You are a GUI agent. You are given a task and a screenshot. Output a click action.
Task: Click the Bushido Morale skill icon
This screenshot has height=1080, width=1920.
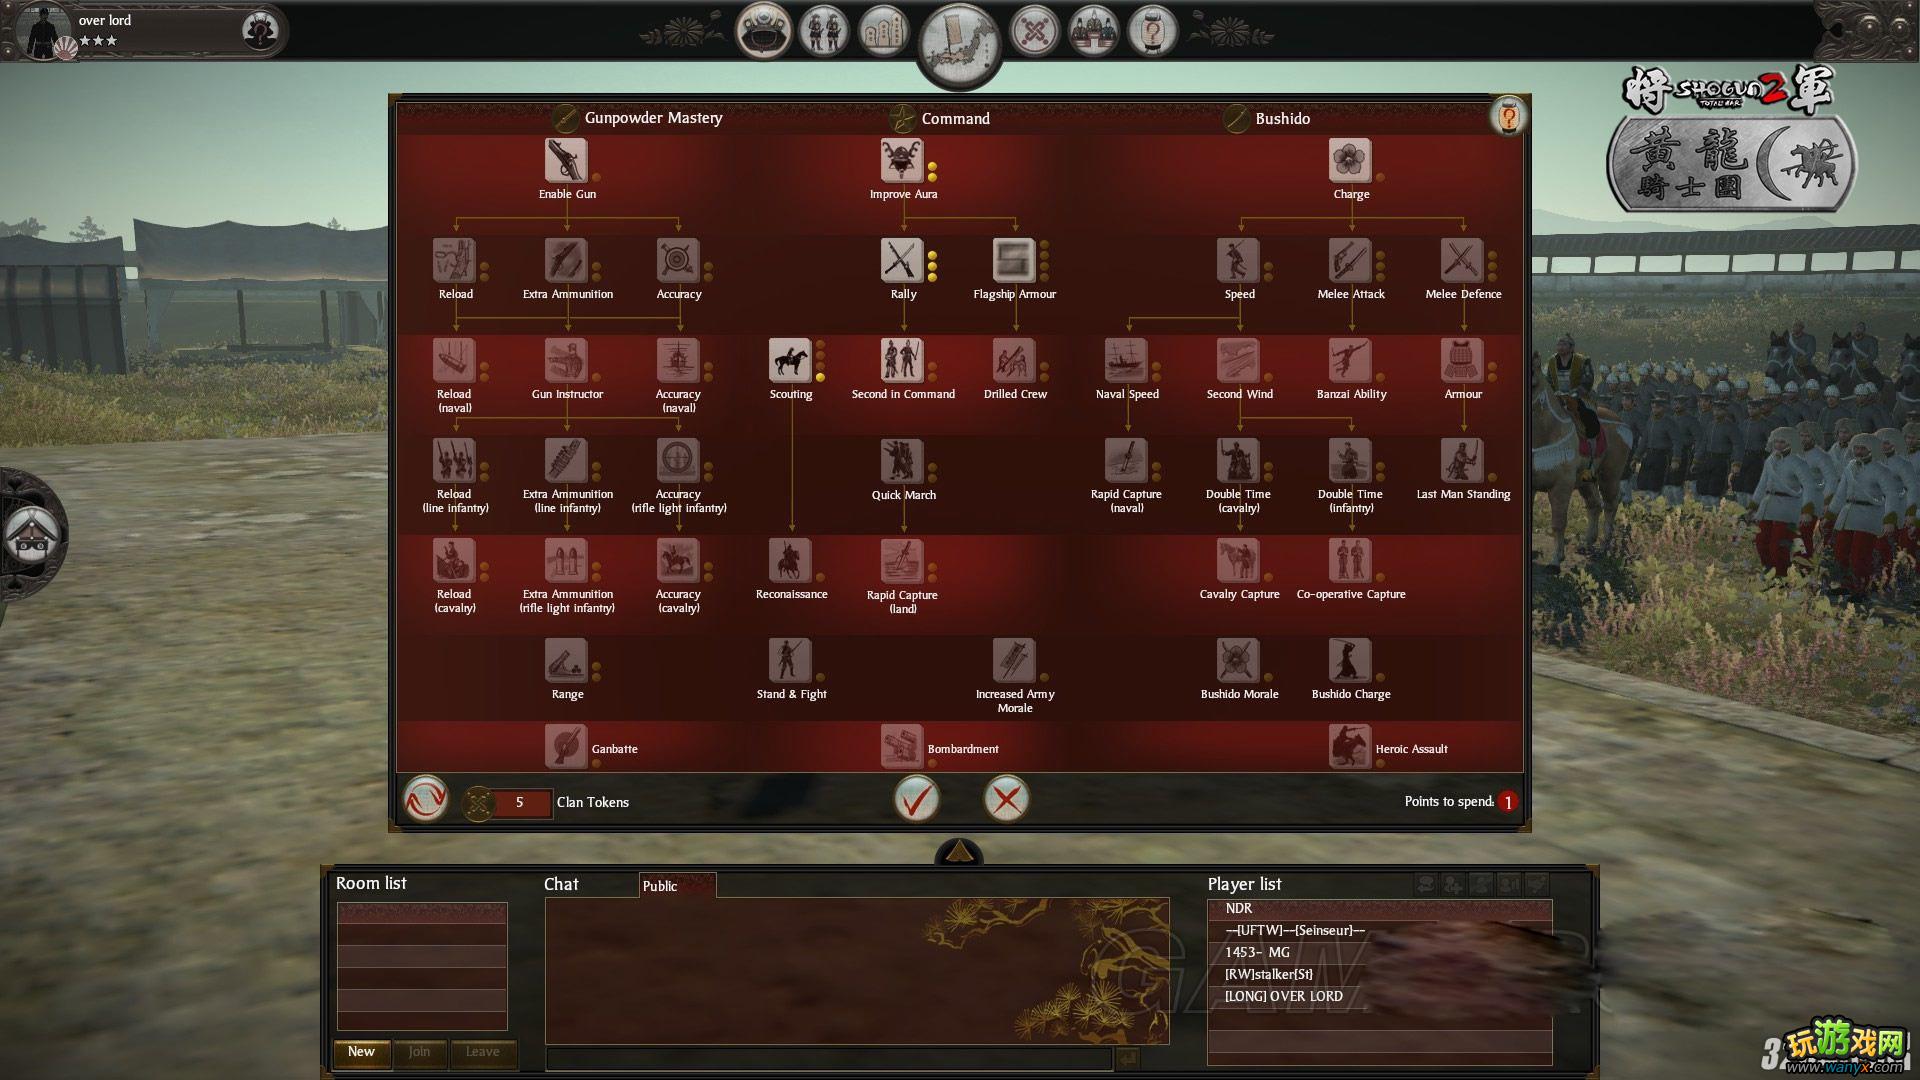pyautogui.click(x=1238, y=660)
